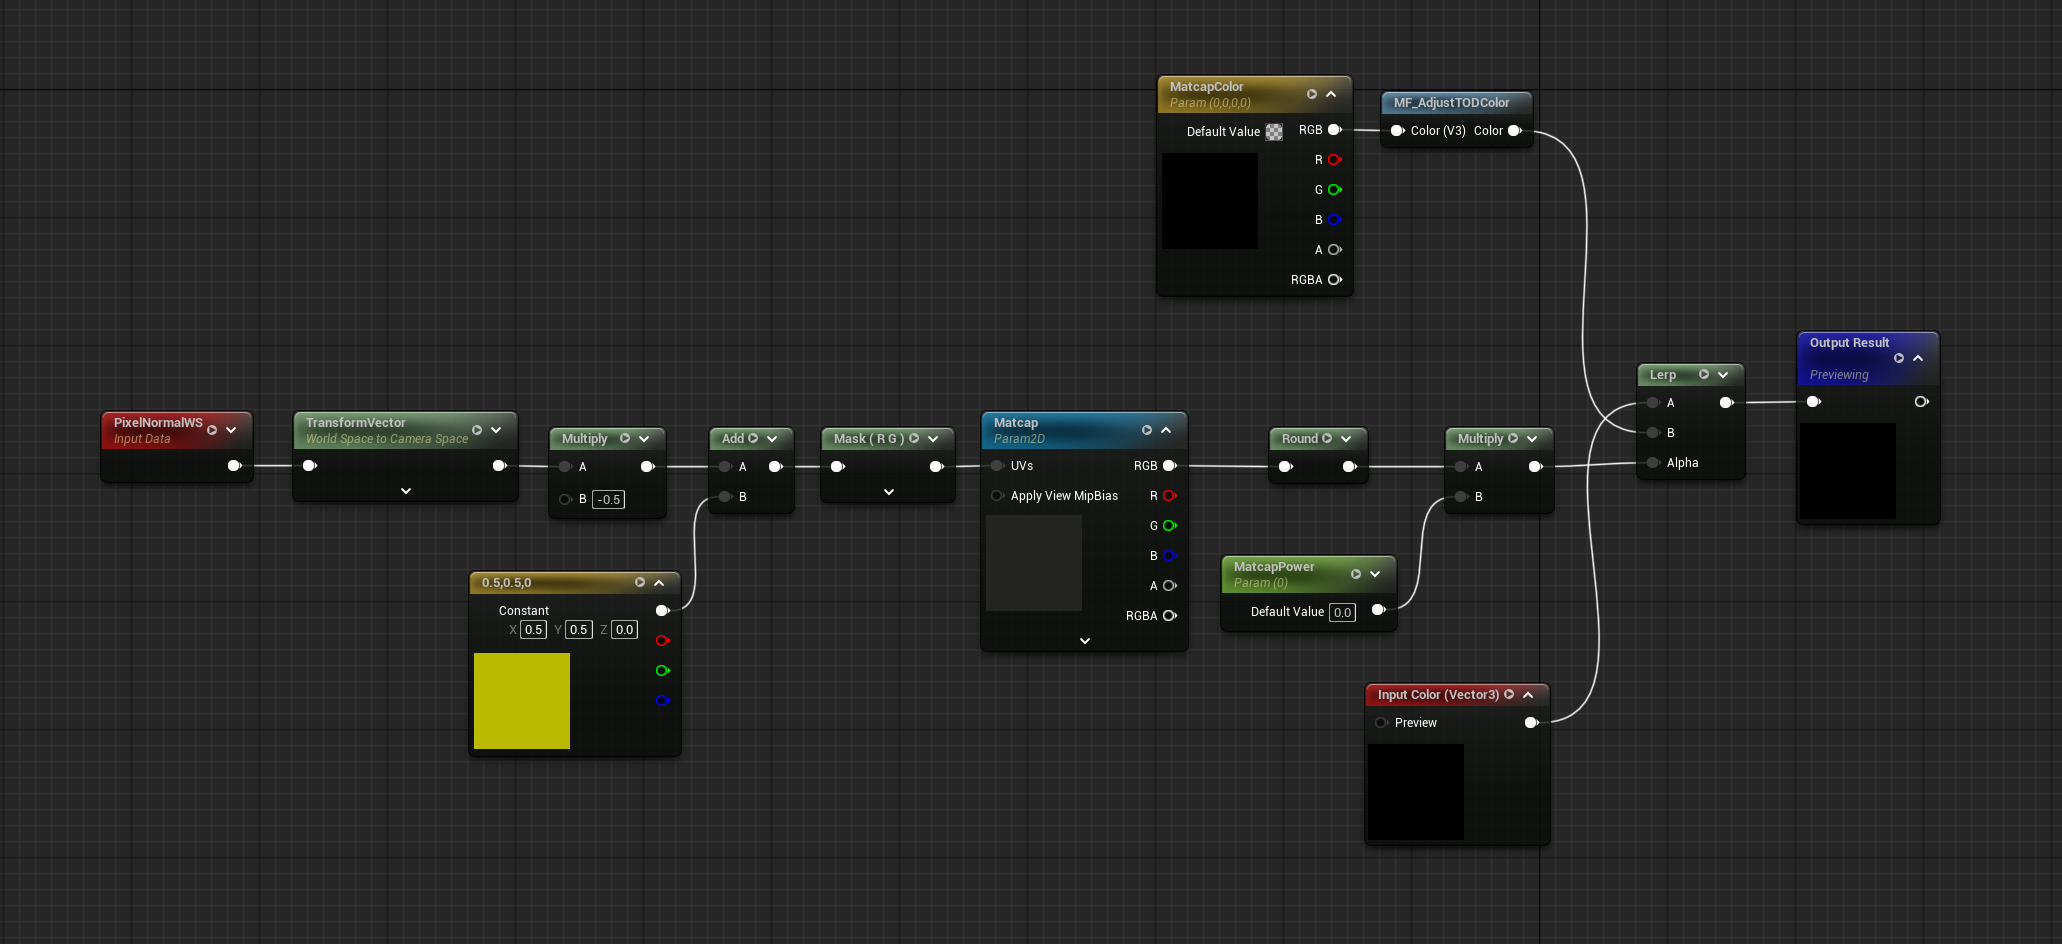The image size is (2062, 944).
Task: Click the output pin of the Round node
Action: point(1348,465)
